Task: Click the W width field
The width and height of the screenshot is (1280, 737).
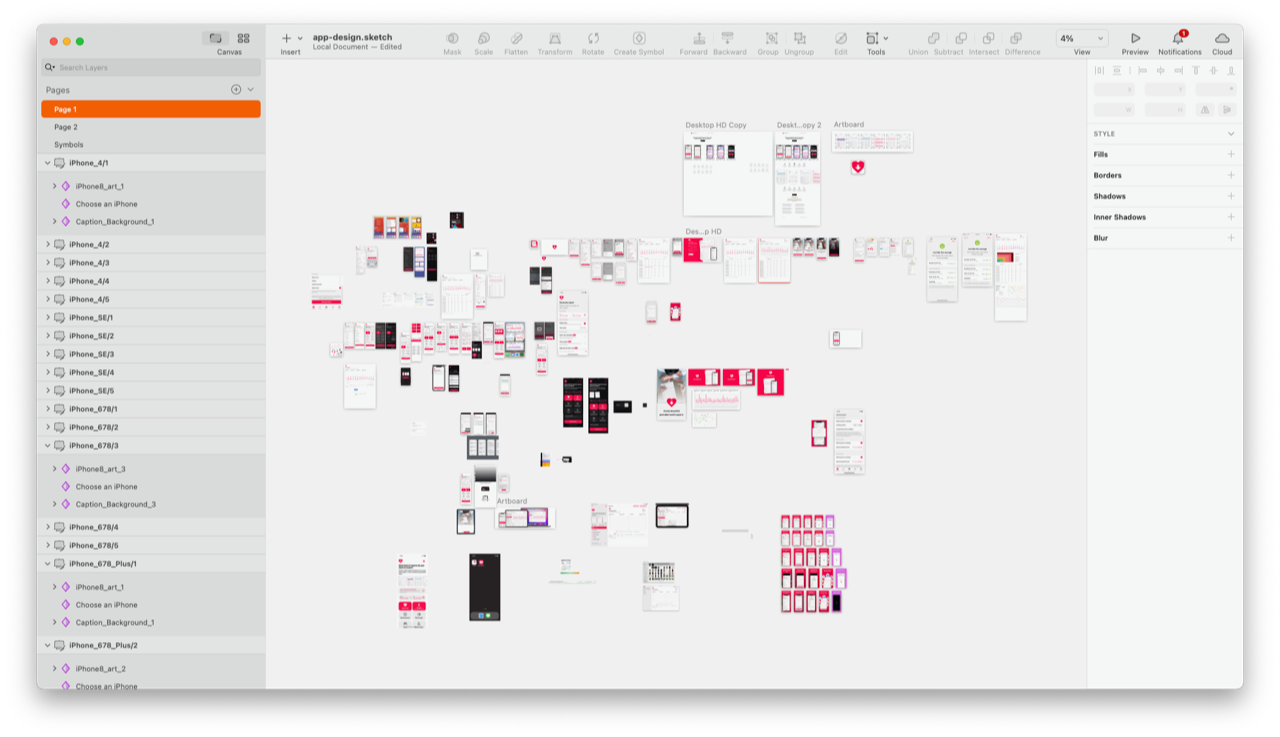Action: pos(1114,109)
